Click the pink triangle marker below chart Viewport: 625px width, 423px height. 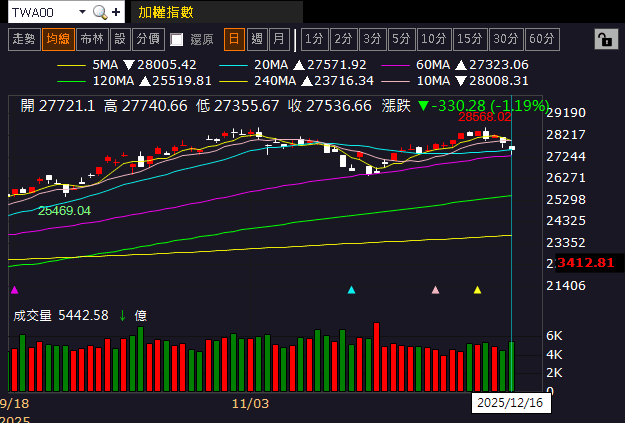[x=436, y=290]
